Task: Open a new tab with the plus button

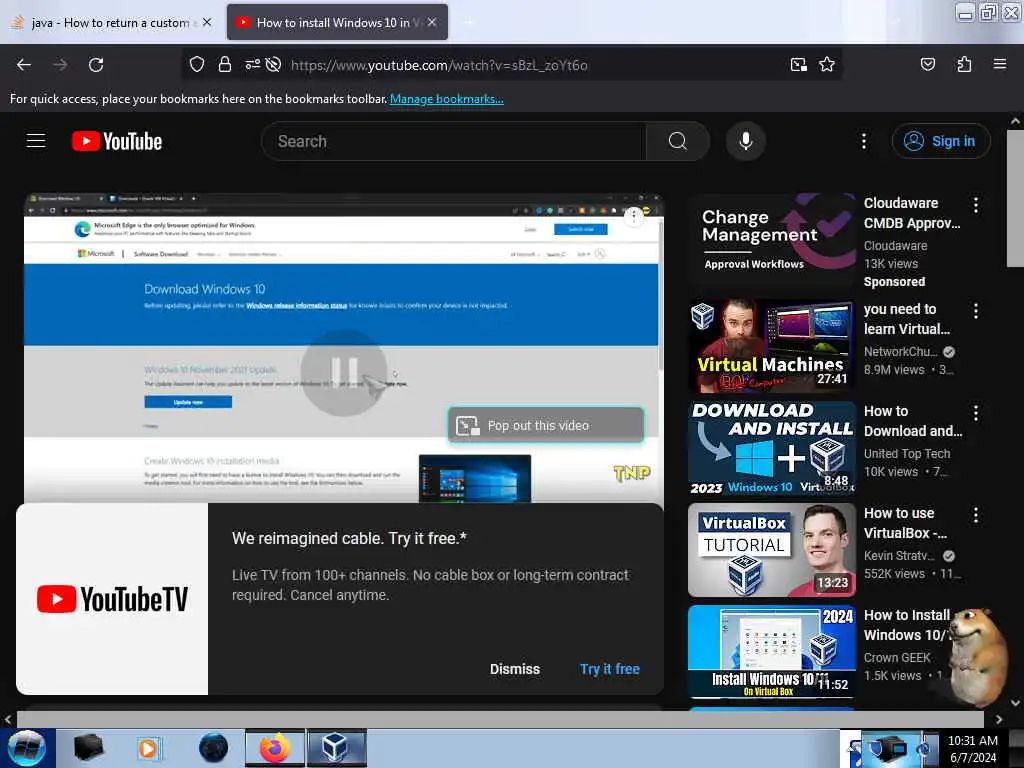Action: coord(469,22)
